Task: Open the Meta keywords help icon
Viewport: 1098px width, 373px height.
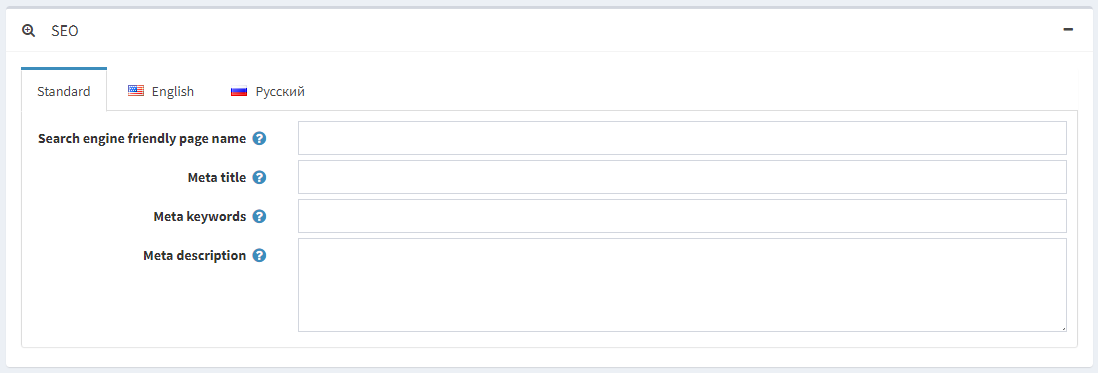Action: tap(259, 216)
